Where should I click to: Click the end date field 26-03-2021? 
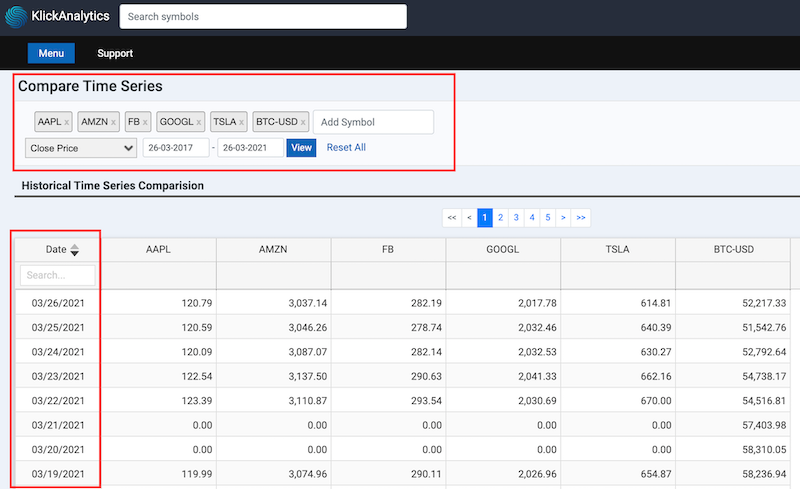[251, 148]
